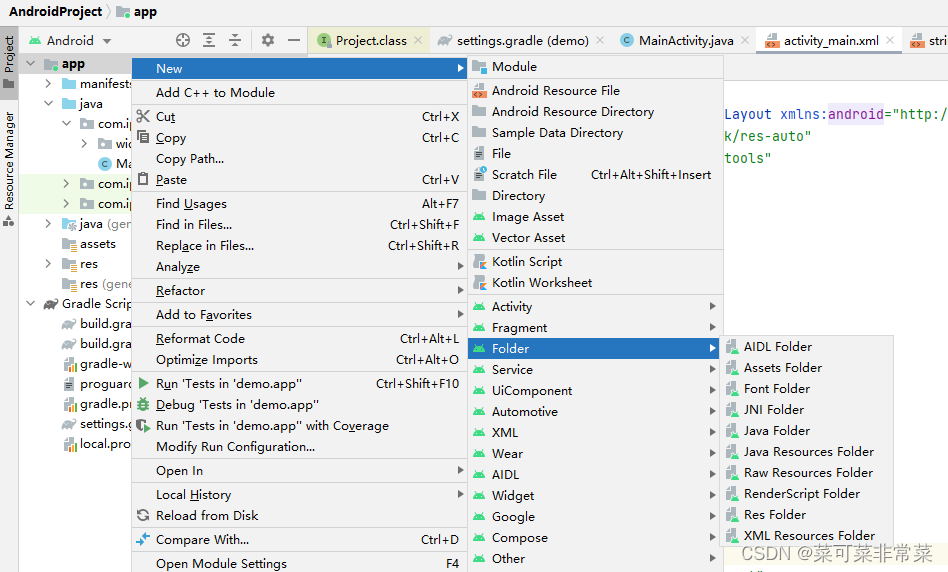948x572 pixels.
Task: Choose Image Asset entry
Action: [x=596, y=216]
